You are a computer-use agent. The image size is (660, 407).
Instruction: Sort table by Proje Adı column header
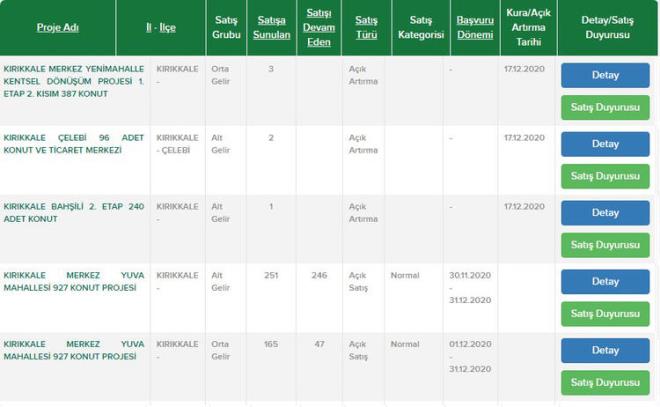coord(57,27)
